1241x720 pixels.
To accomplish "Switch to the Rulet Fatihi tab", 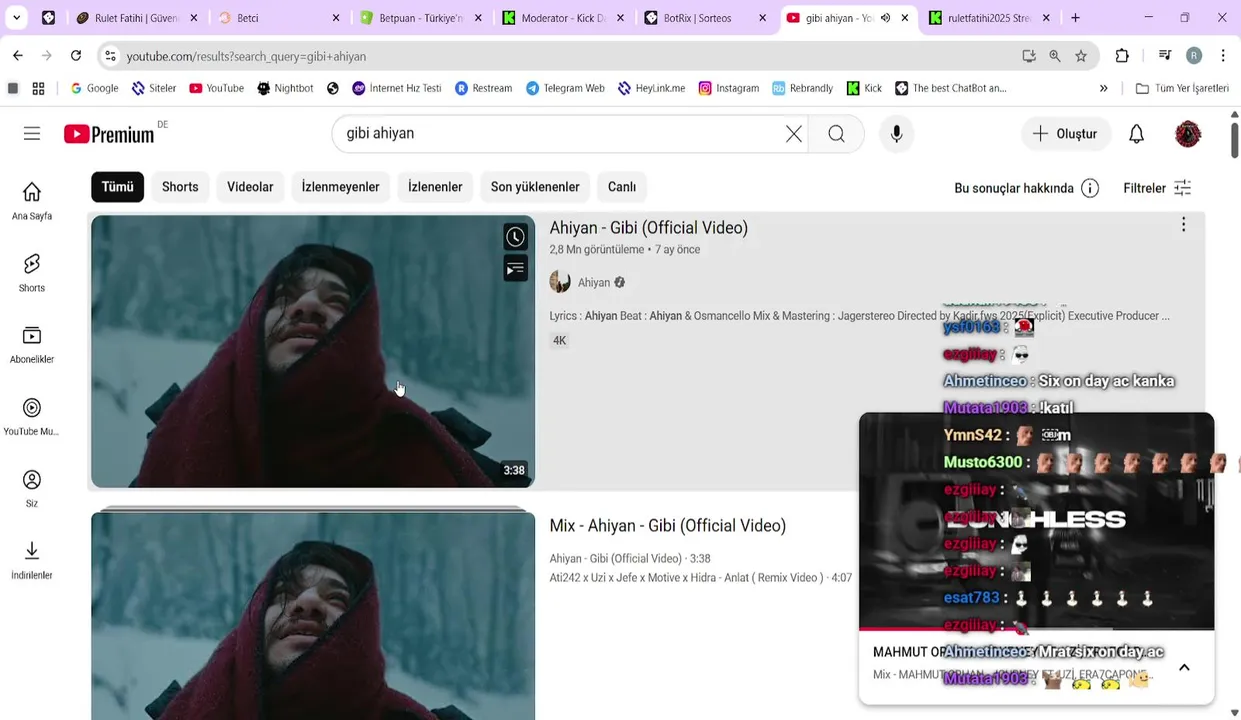I will click(135, 18).
